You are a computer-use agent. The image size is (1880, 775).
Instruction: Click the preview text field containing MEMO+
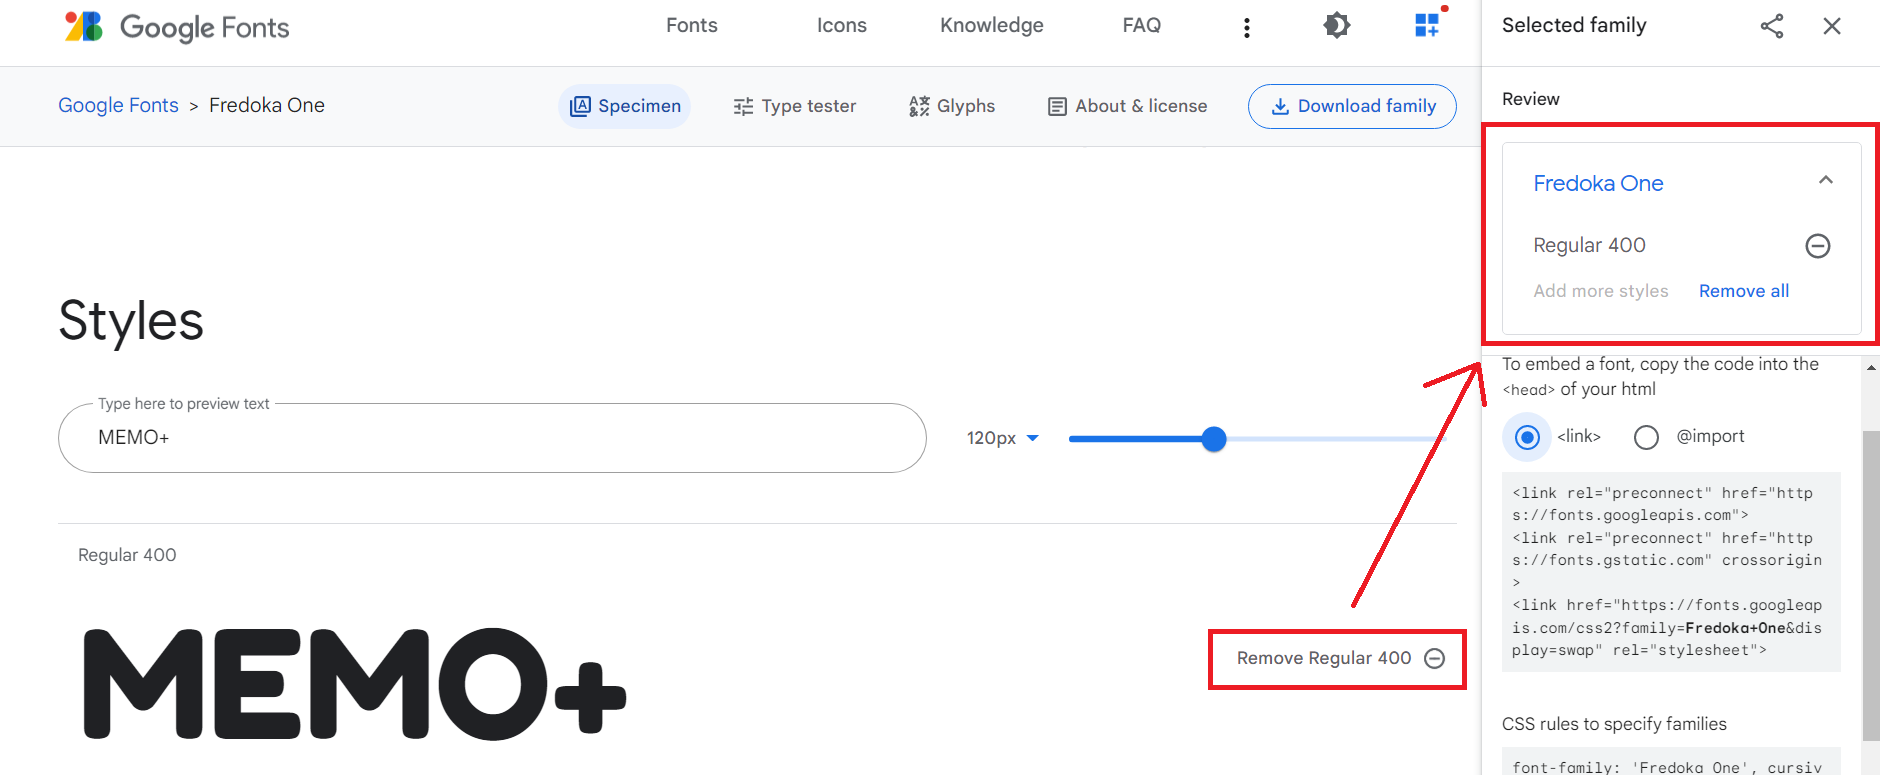click(492, 438)
